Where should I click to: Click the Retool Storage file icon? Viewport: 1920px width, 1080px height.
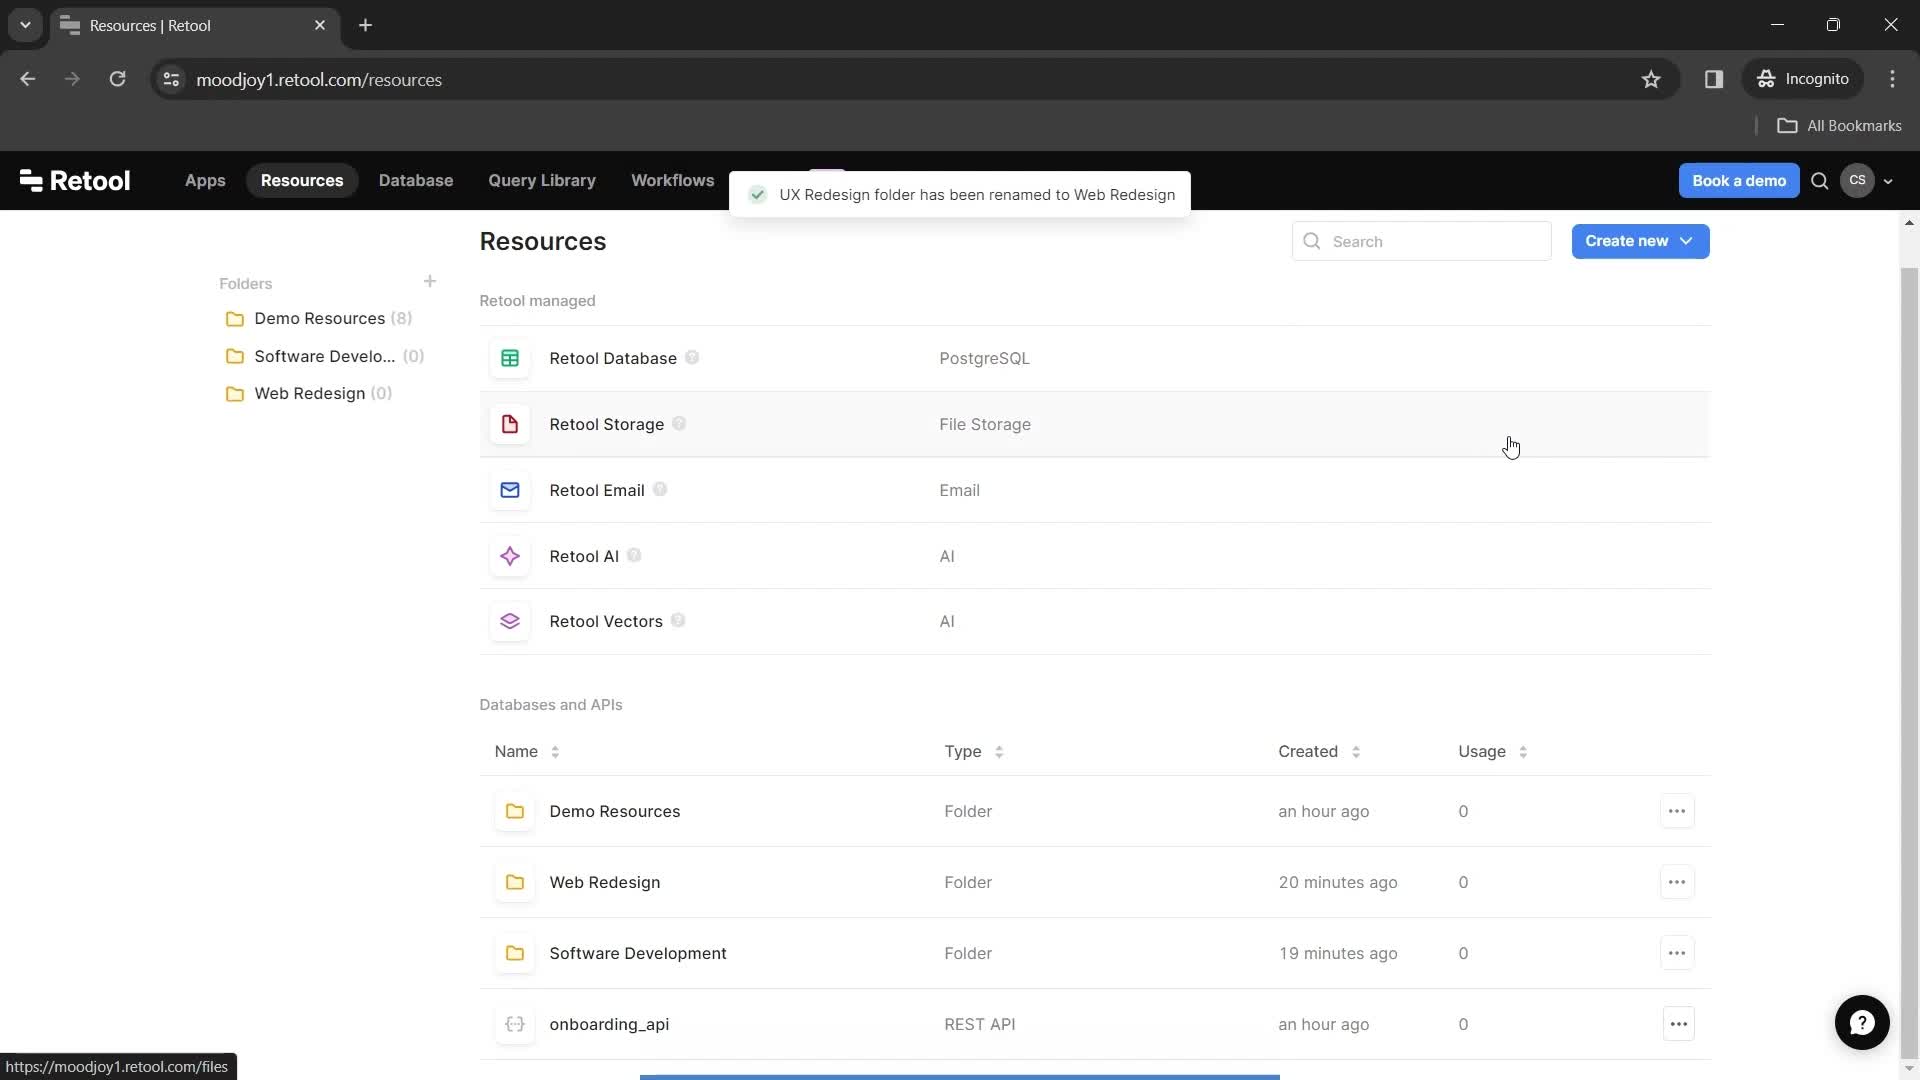[x=510, y=424]
